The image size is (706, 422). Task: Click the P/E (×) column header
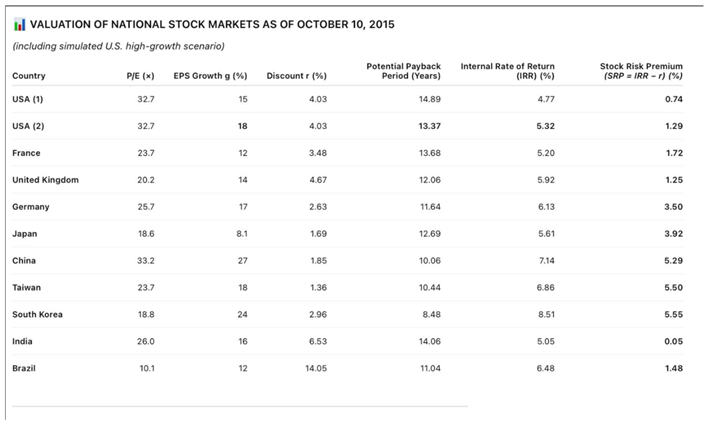coord(143,76)
